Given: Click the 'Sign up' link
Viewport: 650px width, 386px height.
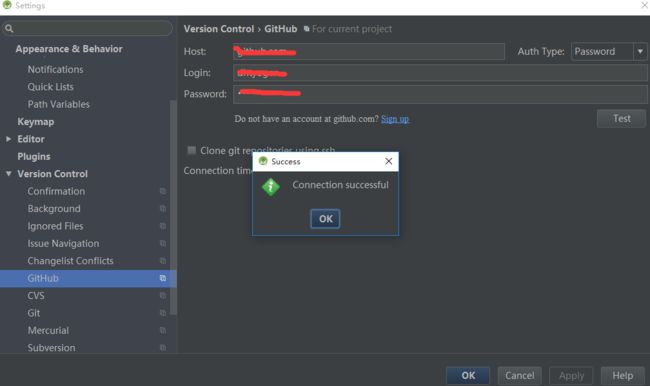Looking at the screenshot, I should click(x=395, y=119).
